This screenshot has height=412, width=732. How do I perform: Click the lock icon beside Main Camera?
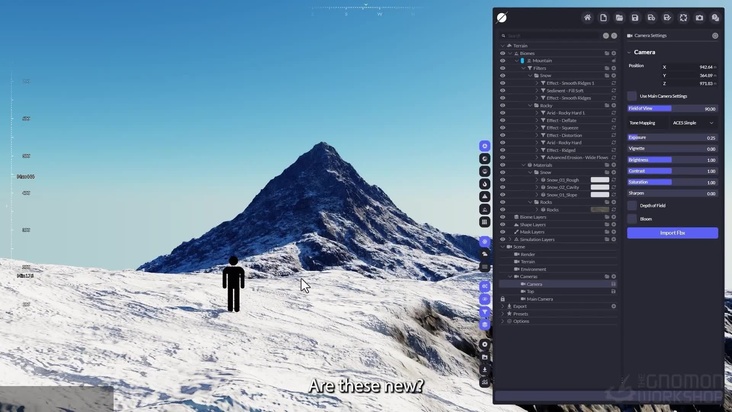click(503, 299)
